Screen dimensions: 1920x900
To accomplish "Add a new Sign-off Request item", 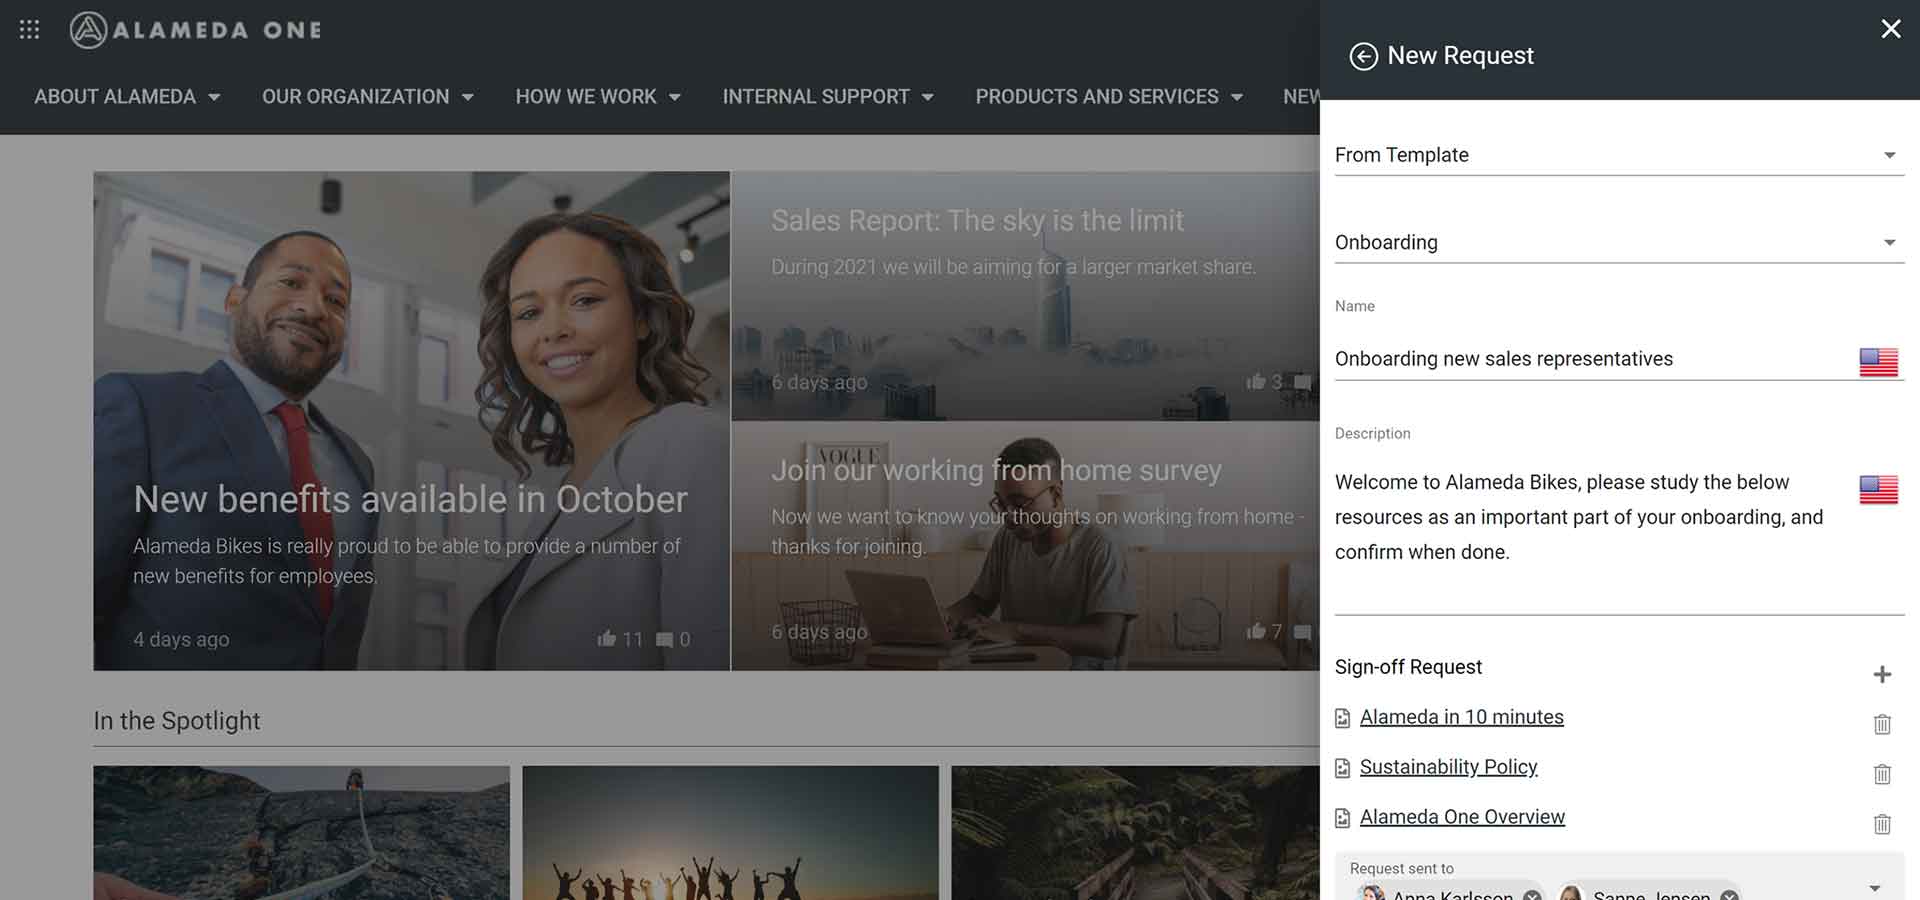I will point(1882,674).
